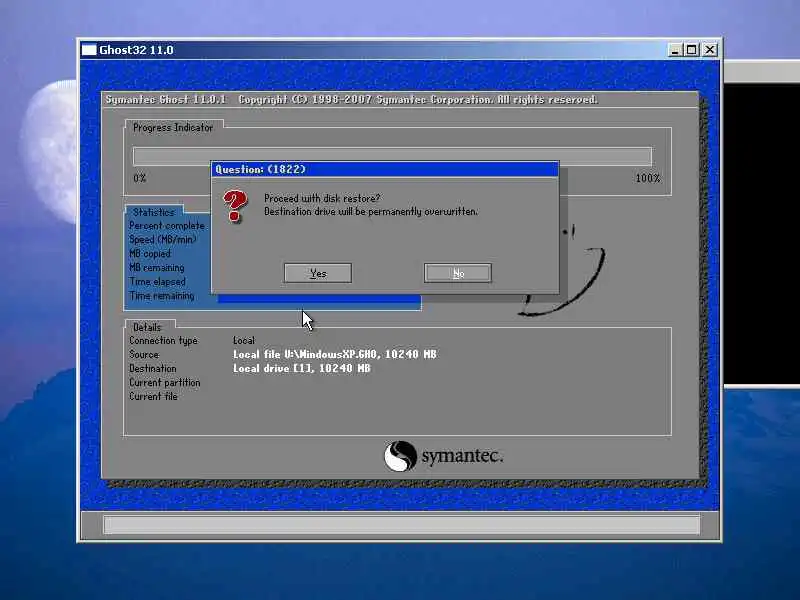Click the 'Time remaining' statistic label

click(162, 295)
